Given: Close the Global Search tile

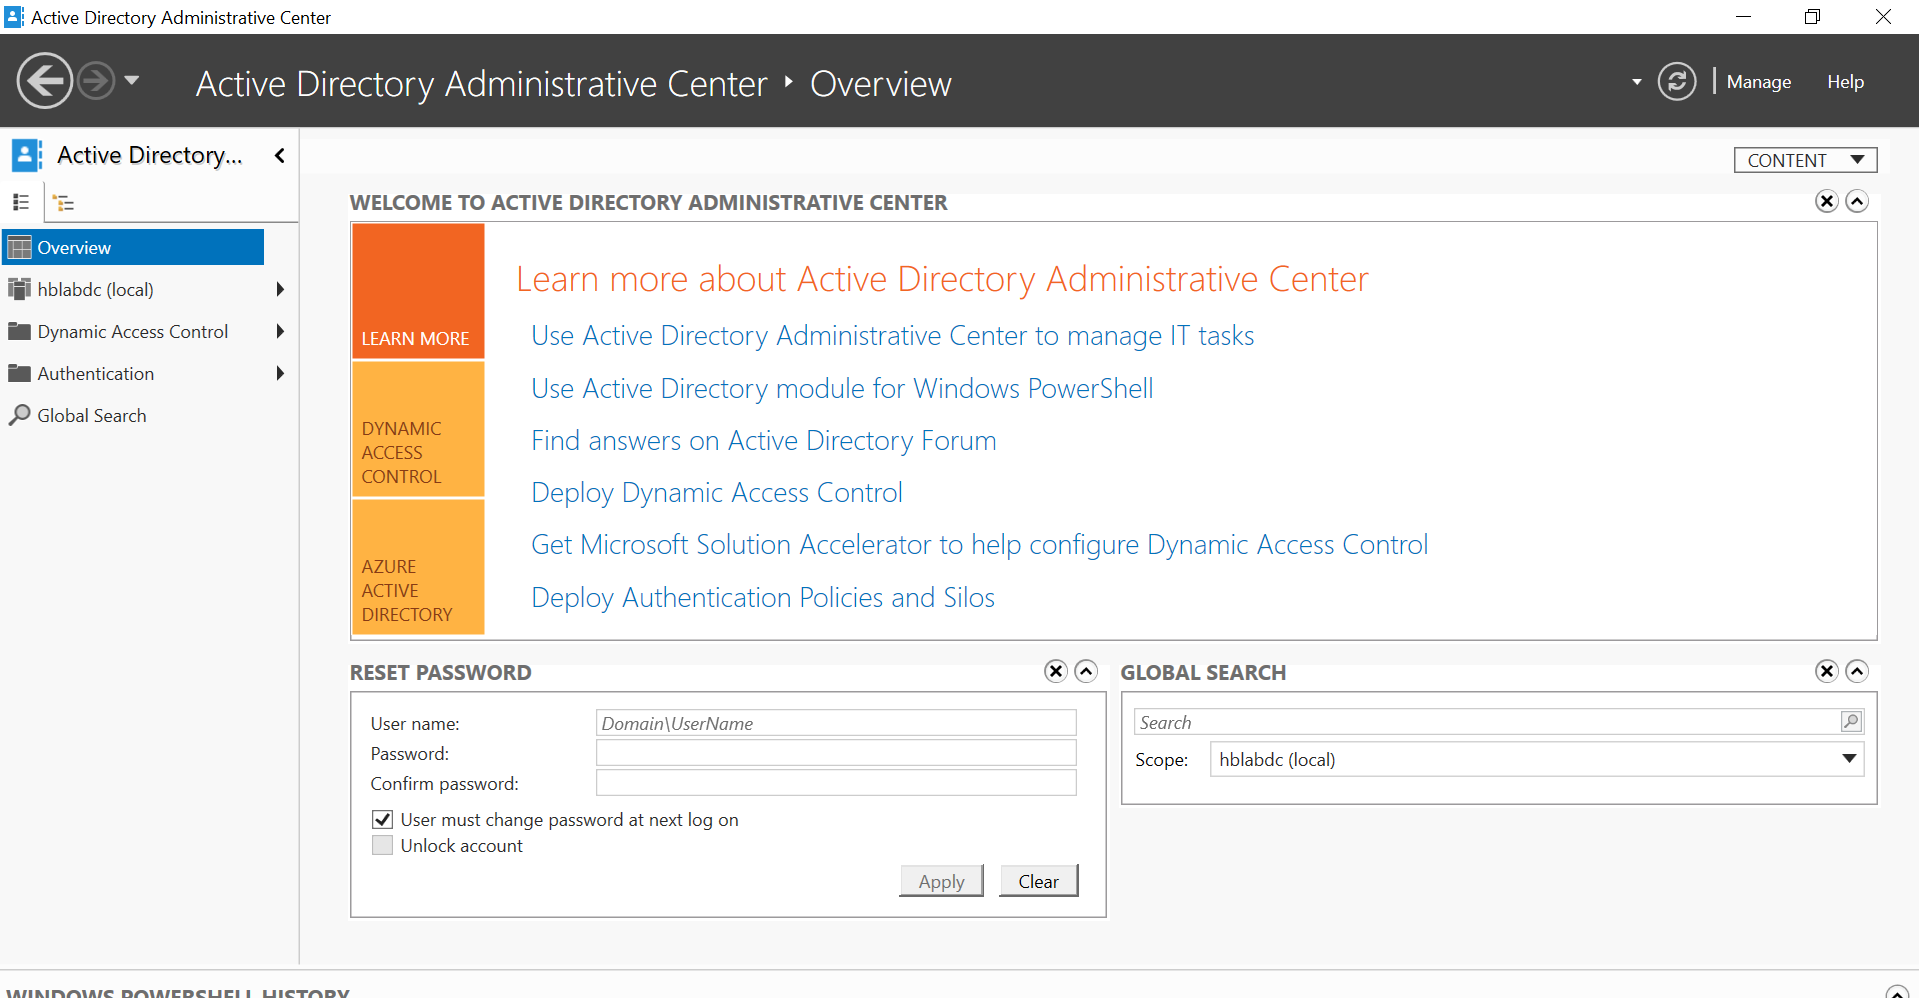Looking at the screenshot, I should [x=1827, y=671].
